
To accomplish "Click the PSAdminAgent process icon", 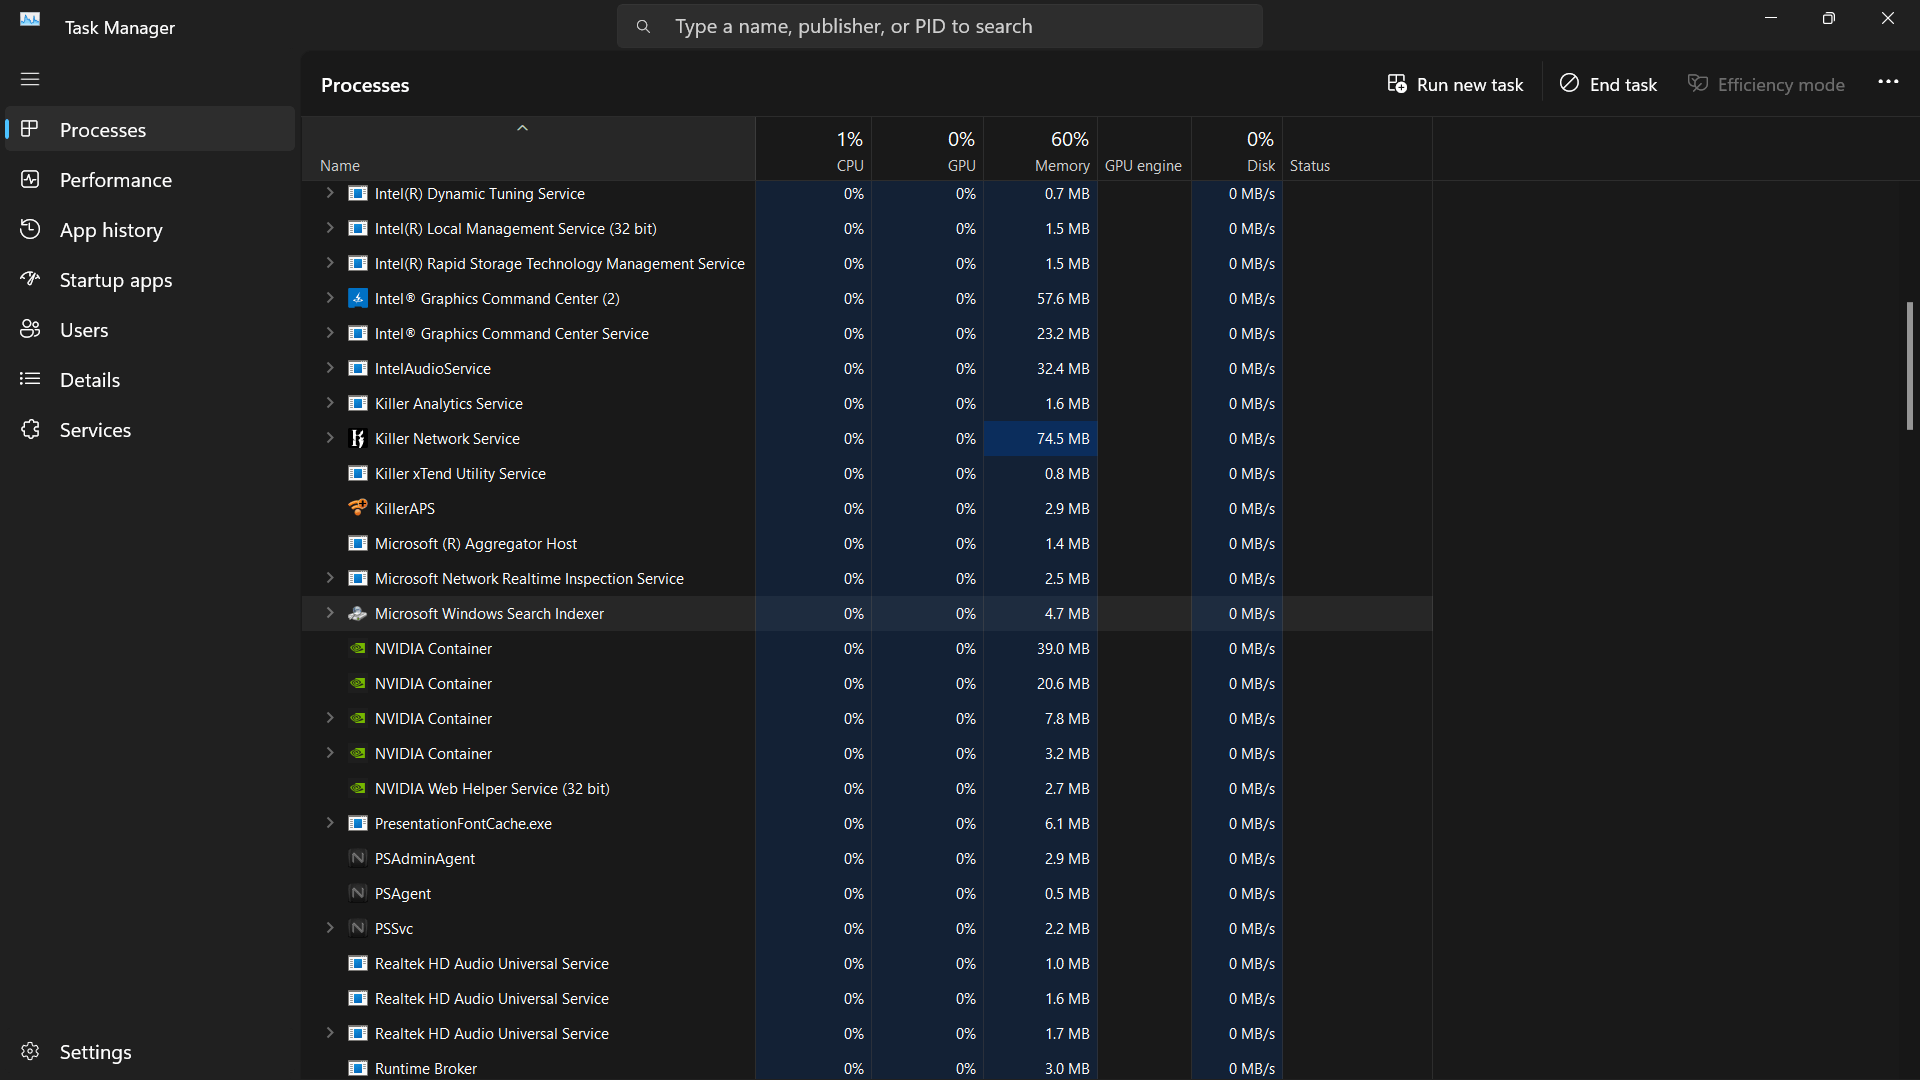I will point(357,858).
